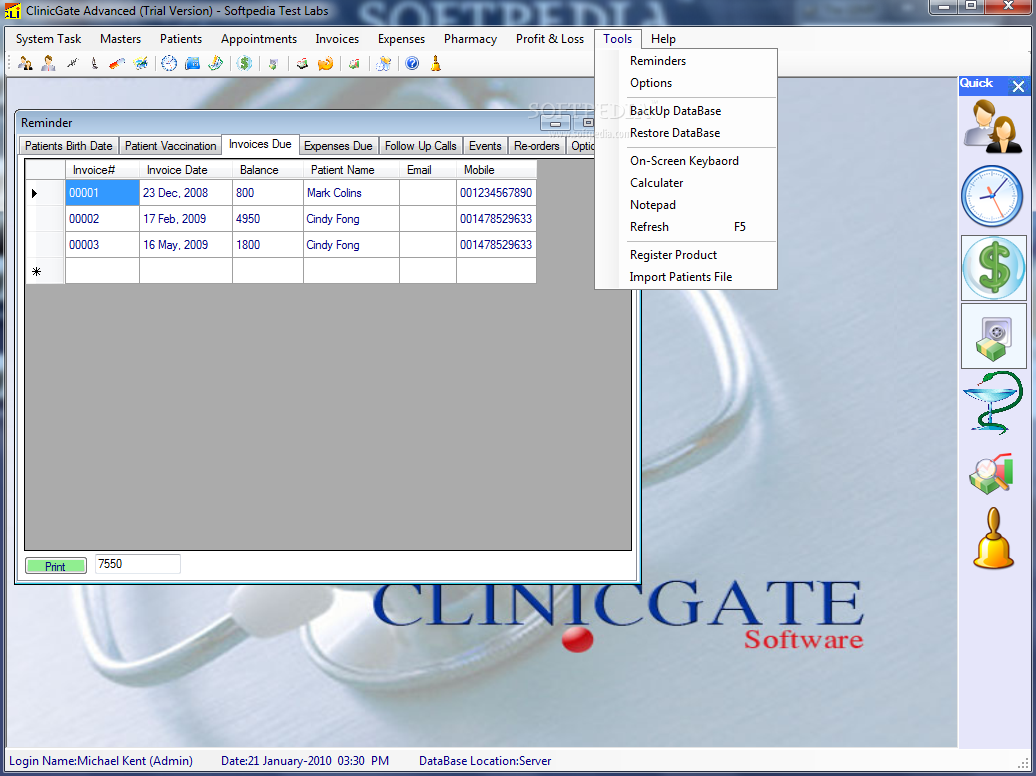This screenshot has width=1036, height=776.
Task: Open Calculater from the Tools menu
Action: [686, 182]
